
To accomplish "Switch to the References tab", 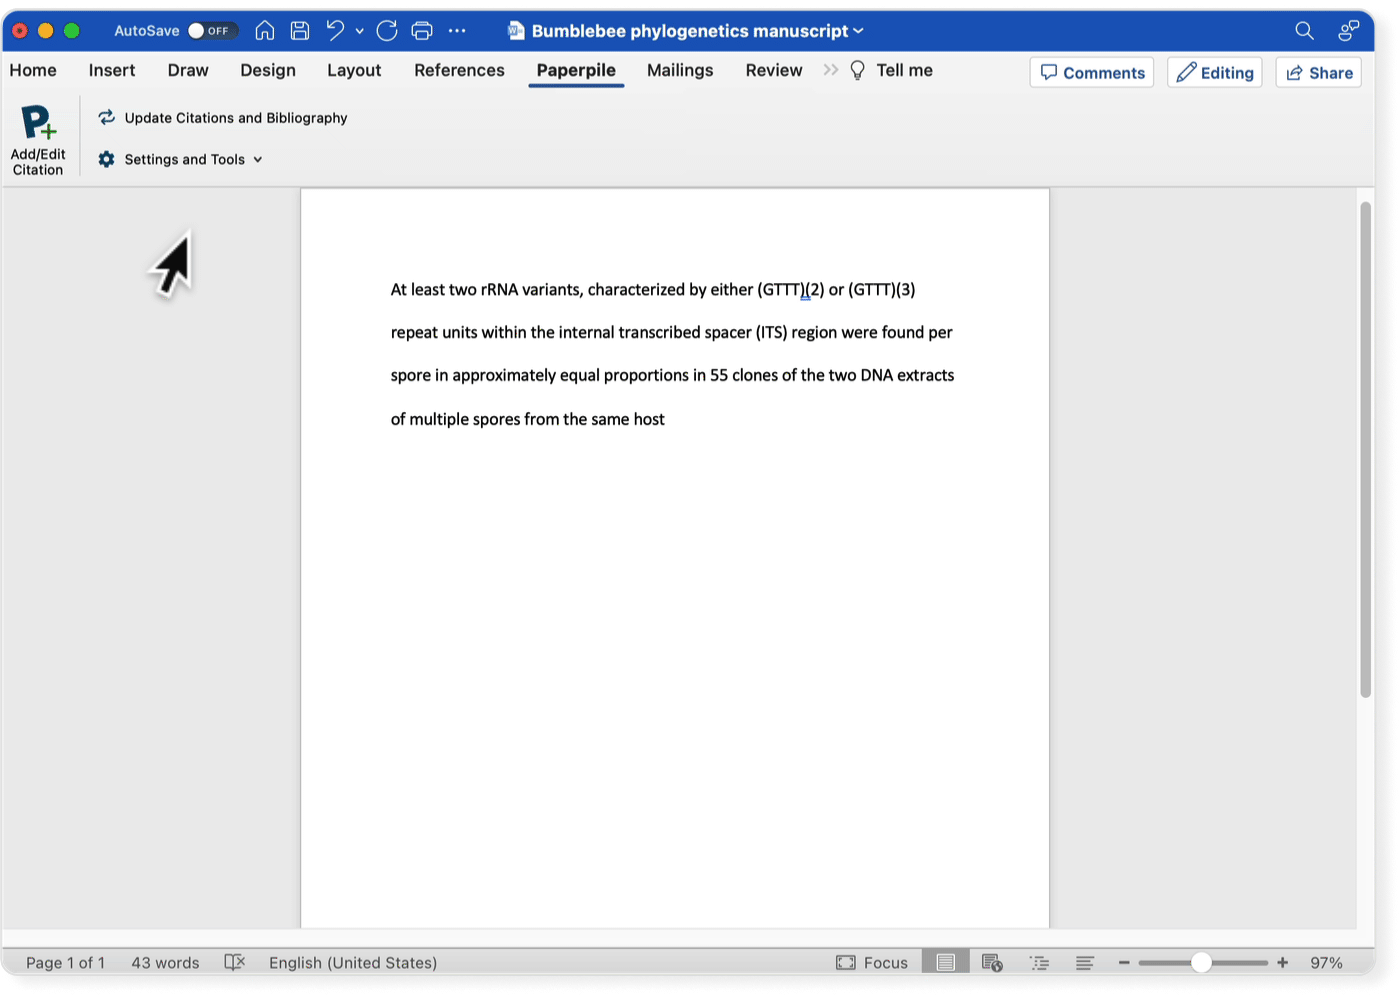I will coord(459,70).
